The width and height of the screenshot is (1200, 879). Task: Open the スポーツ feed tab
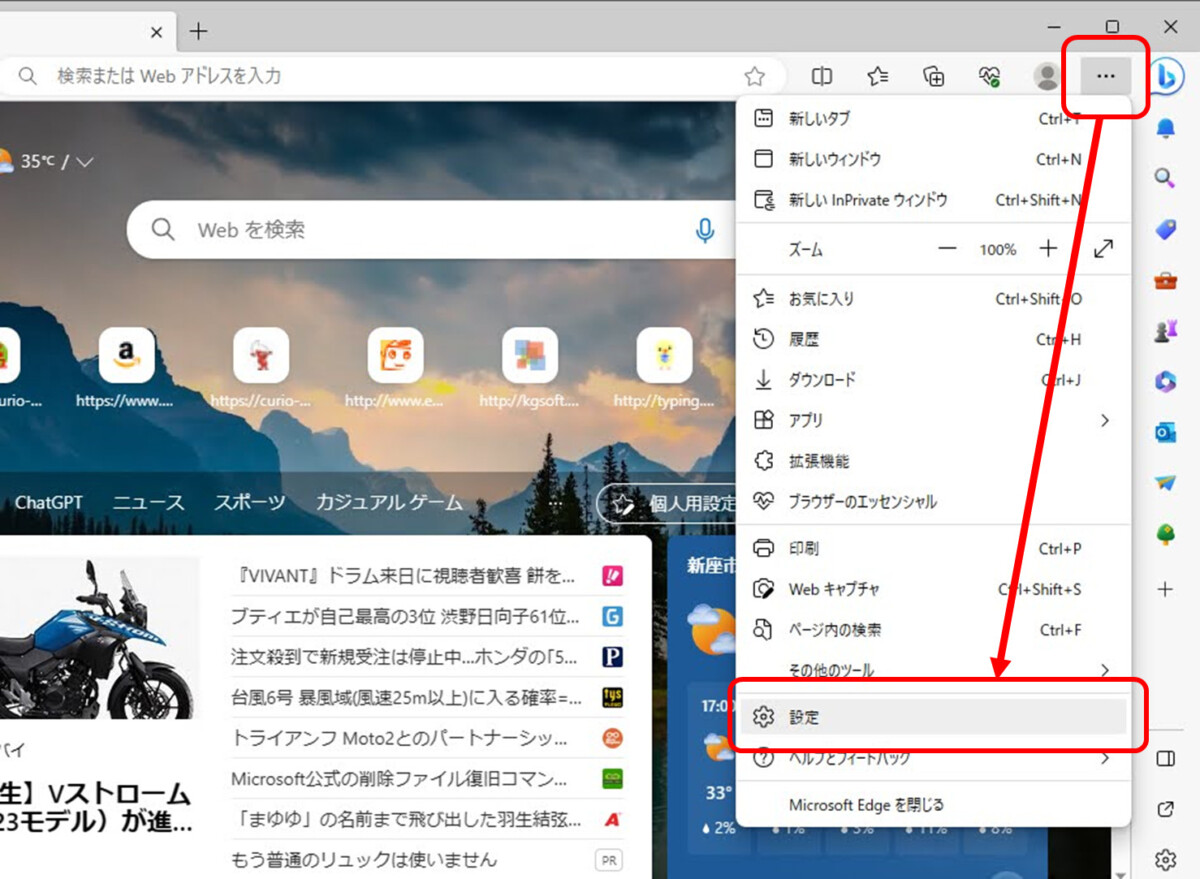pyautogui.click(x=250, y=502)
